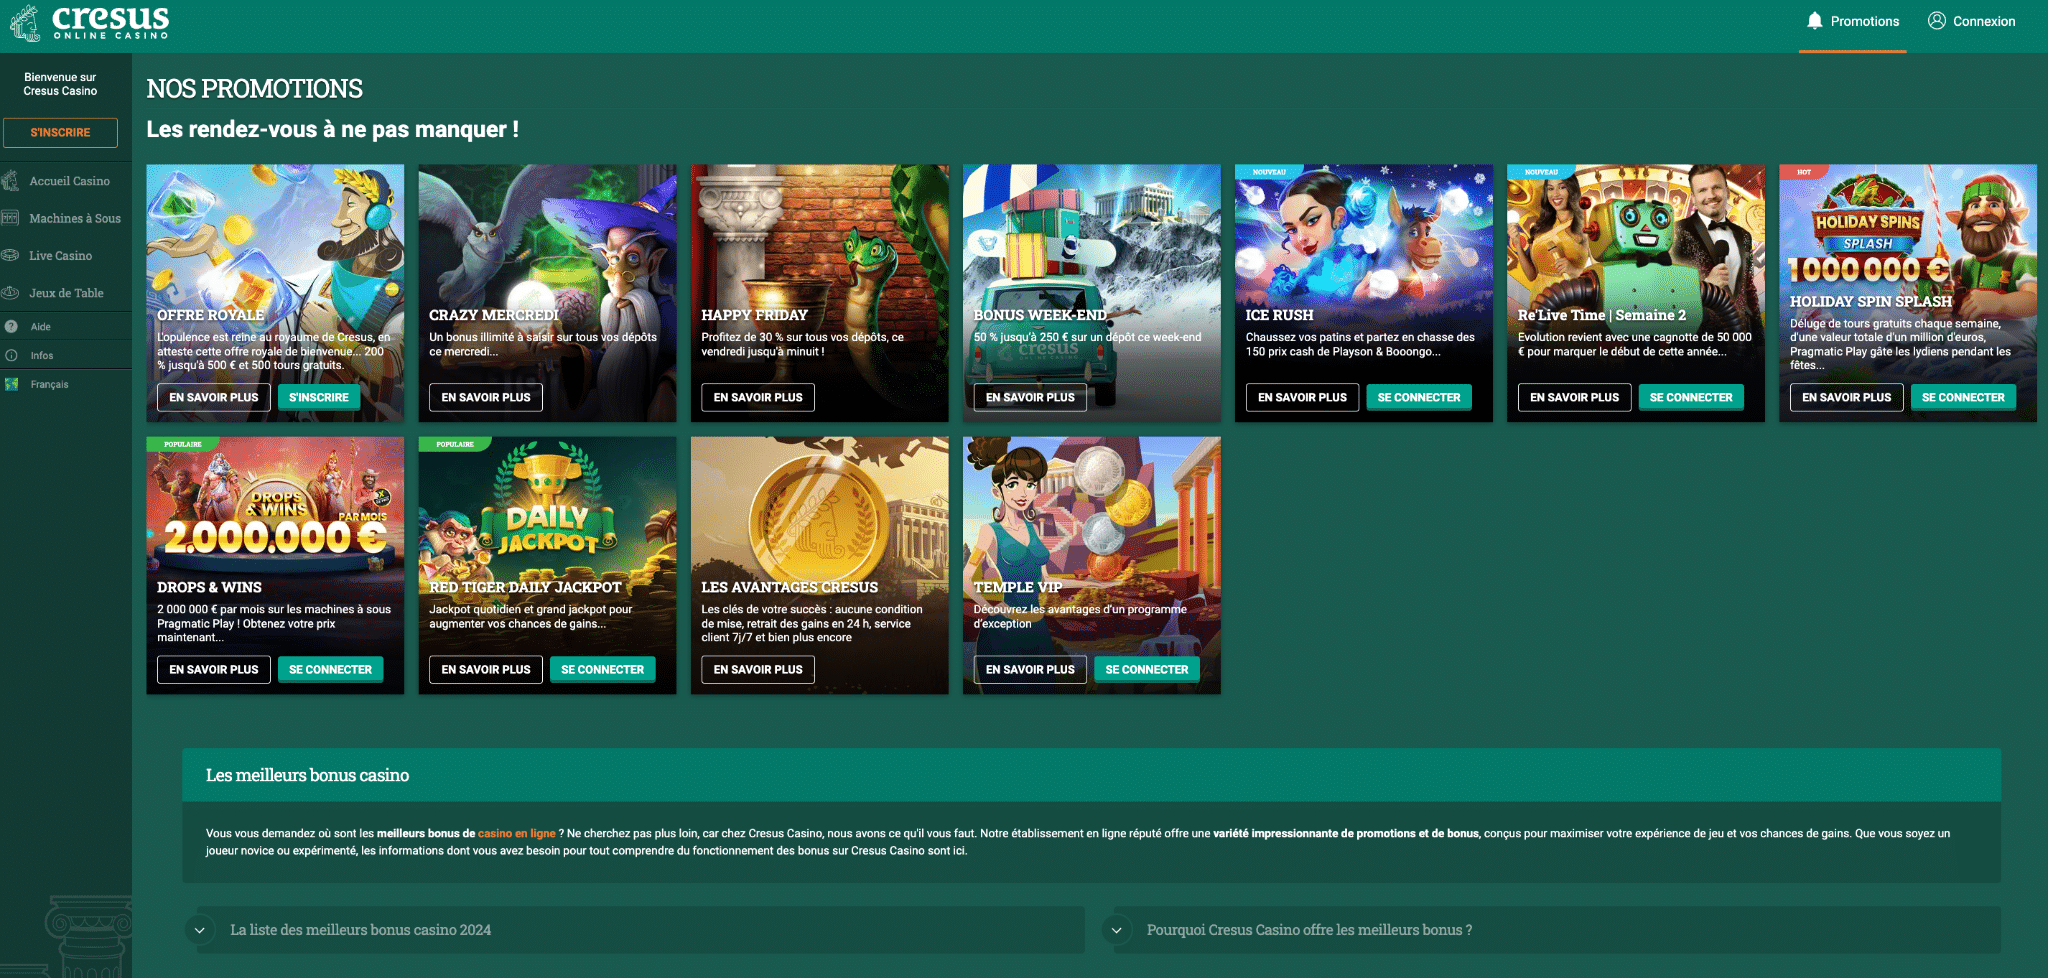Click the NOS PROMOTIONS page title
This screenshot has width=2048, height=978.
[254, 89]
